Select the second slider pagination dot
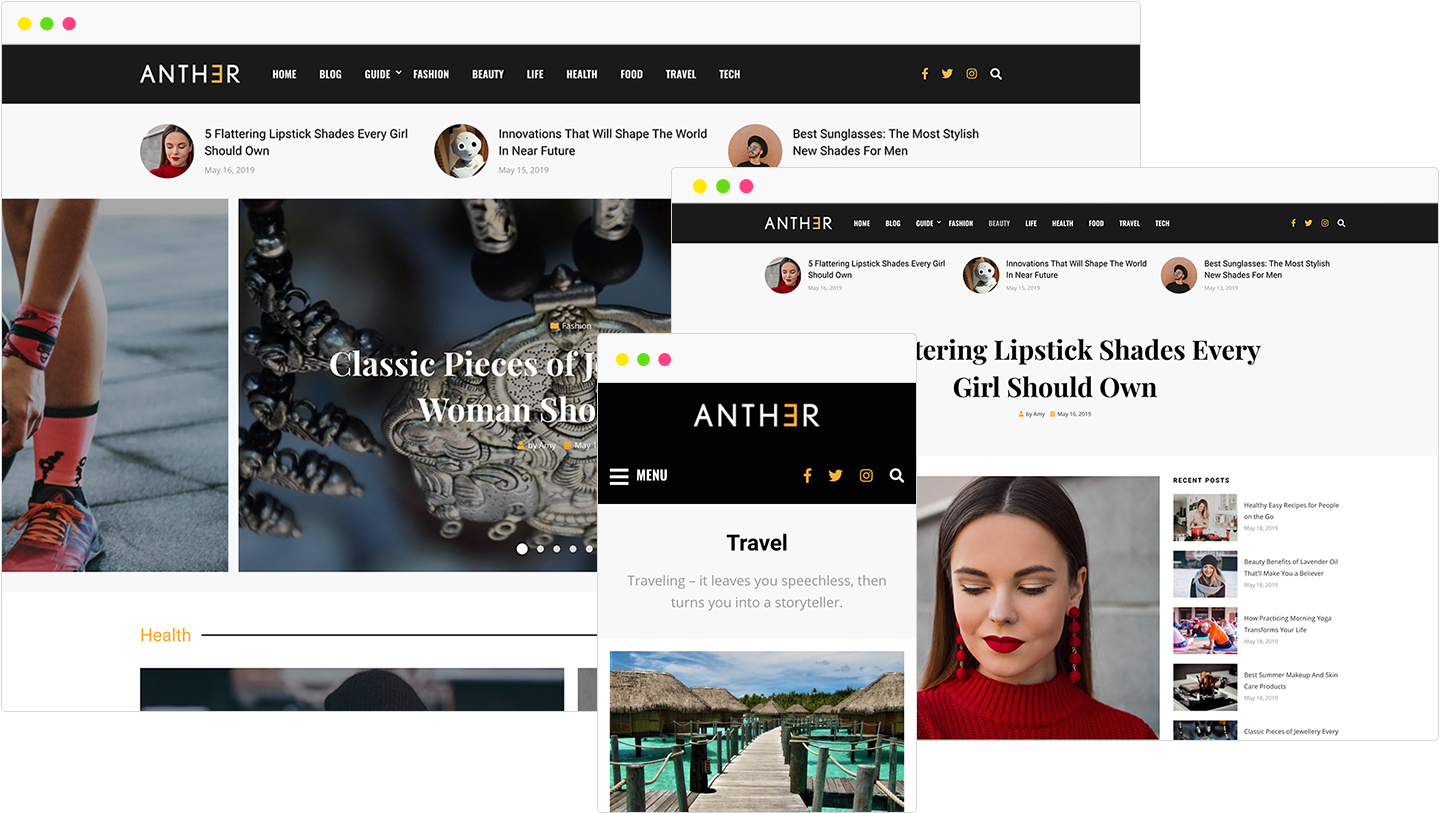The width and height of the screenshot is (1440, 813). point(540,549)
